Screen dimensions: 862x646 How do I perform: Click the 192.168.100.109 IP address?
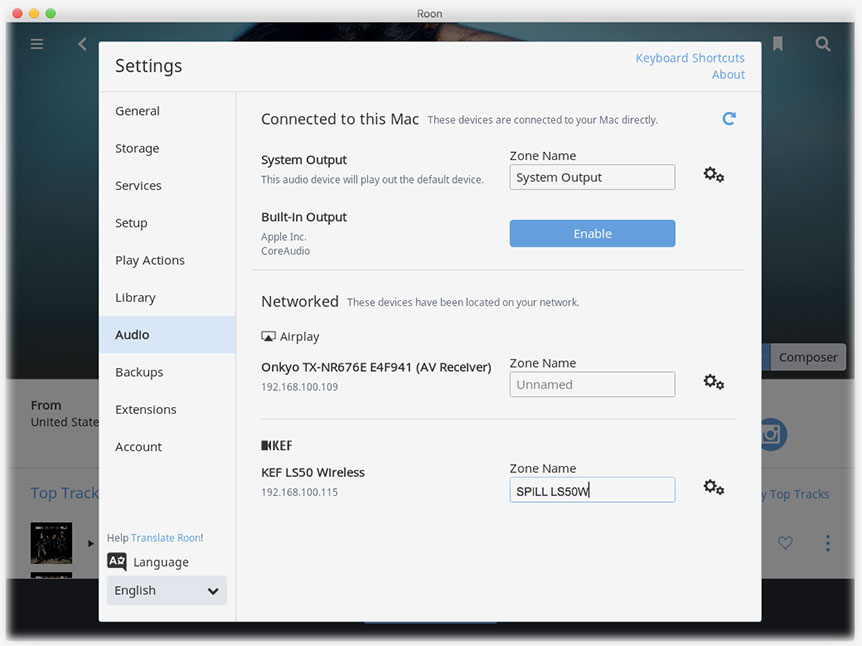pos(300,387)
